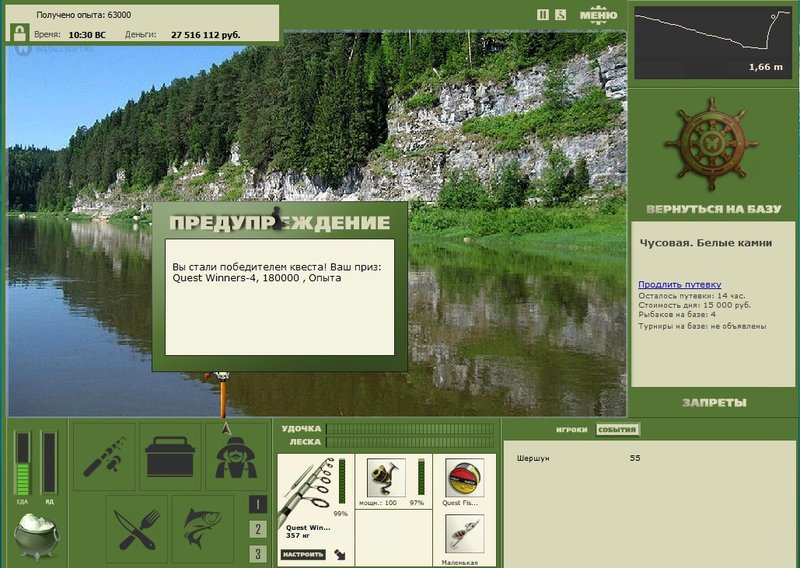Select player Шершун in the list
The width and height of the screenshot is (800, 568).
point(533,458)
